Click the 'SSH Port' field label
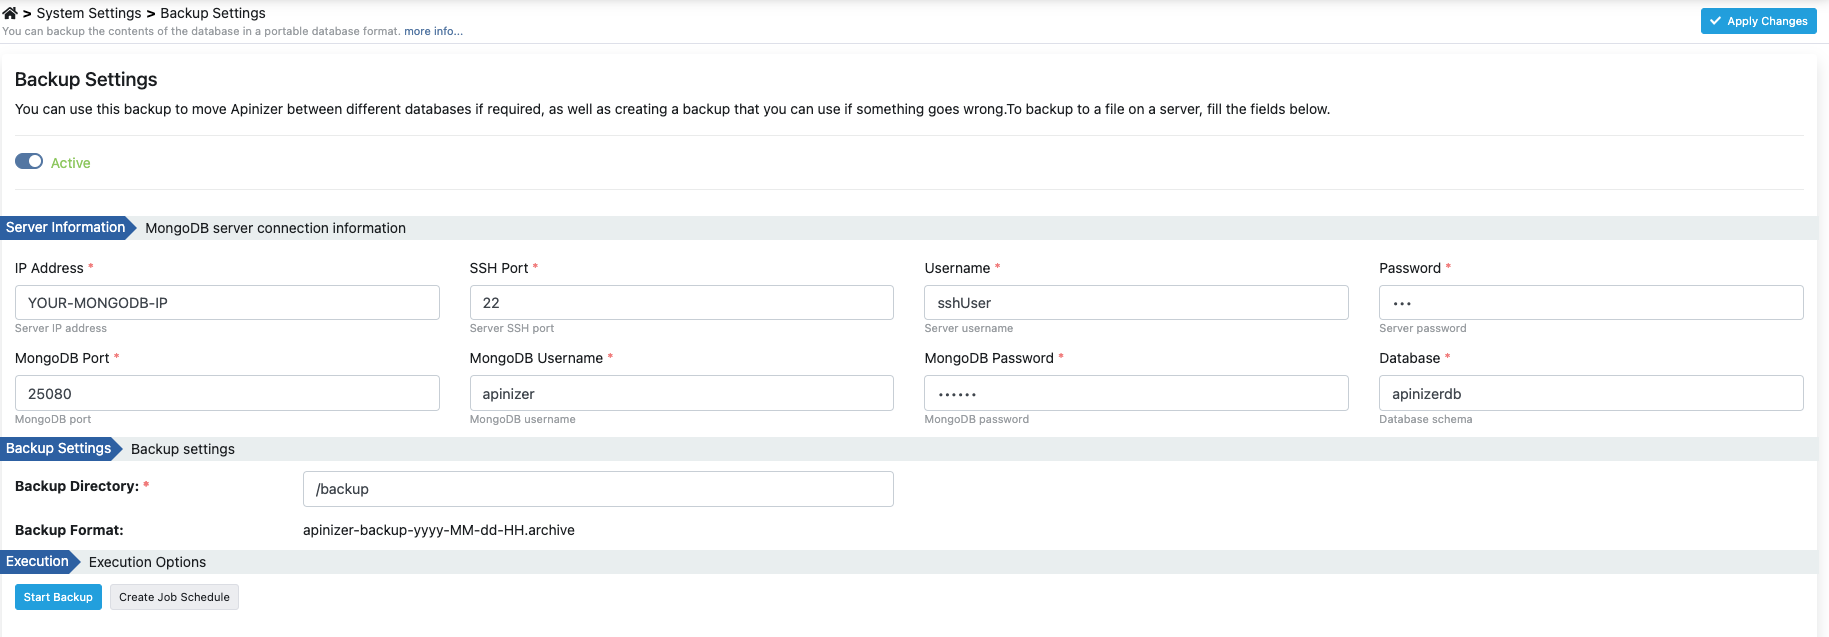The height and width of the screenshot is (637, 1829). point(499,268)
